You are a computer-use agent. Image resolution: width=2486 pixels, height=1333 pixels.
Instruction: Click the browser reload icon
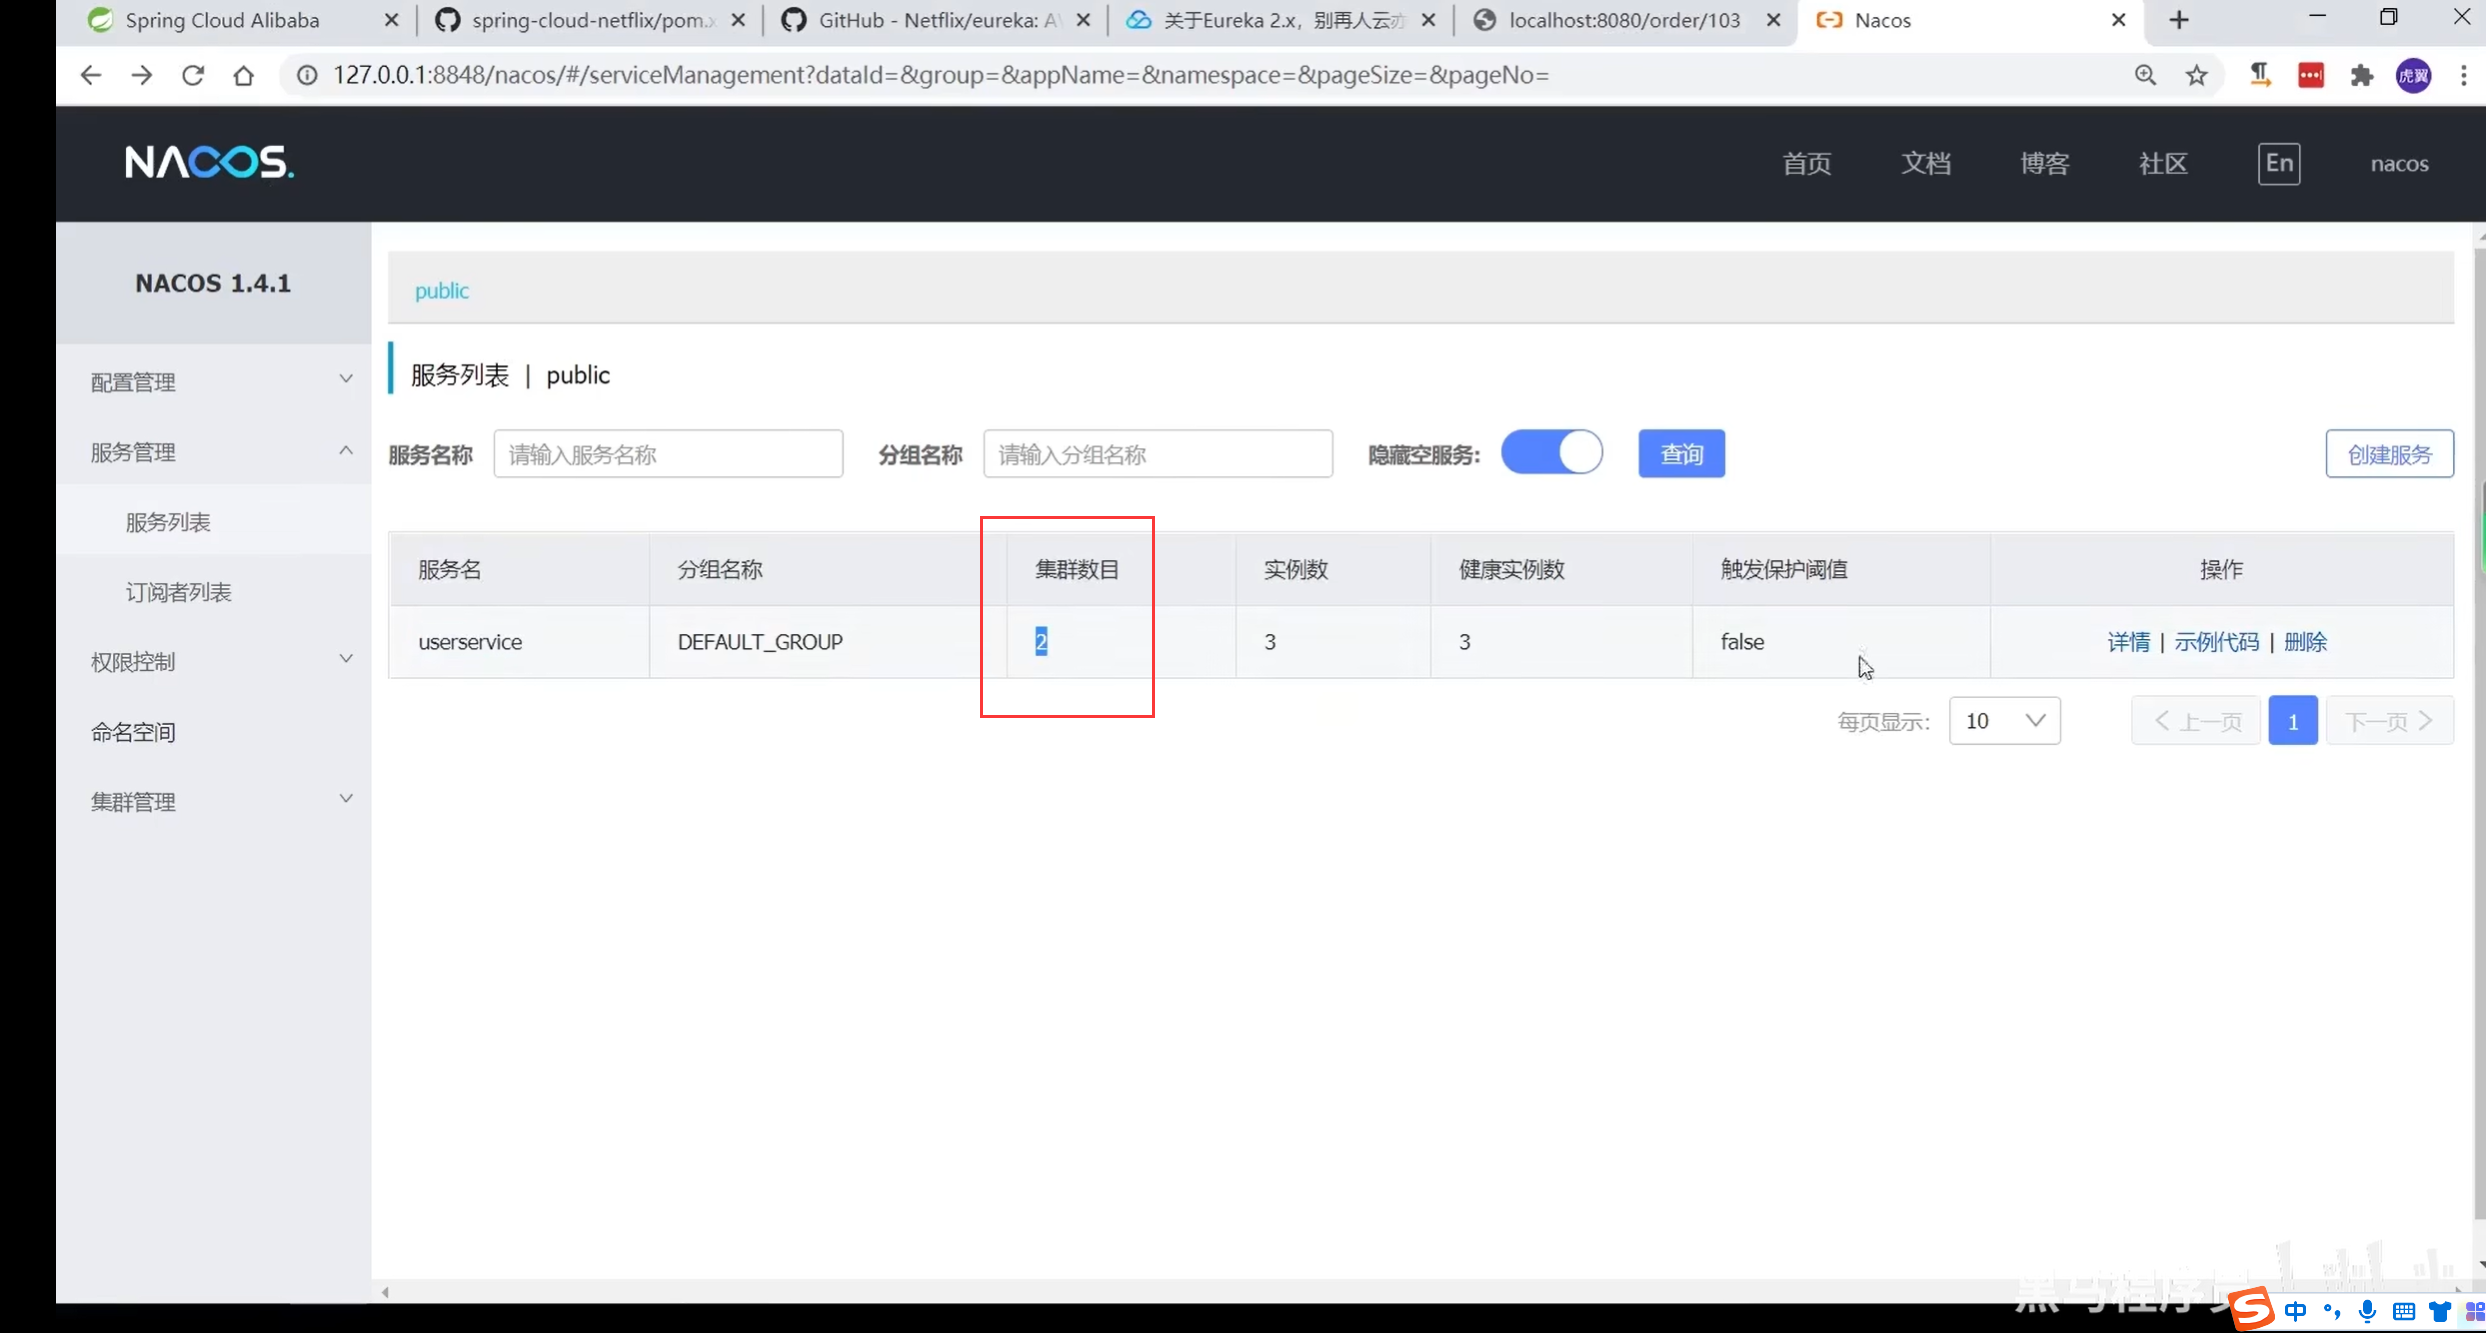click(193, 75)
